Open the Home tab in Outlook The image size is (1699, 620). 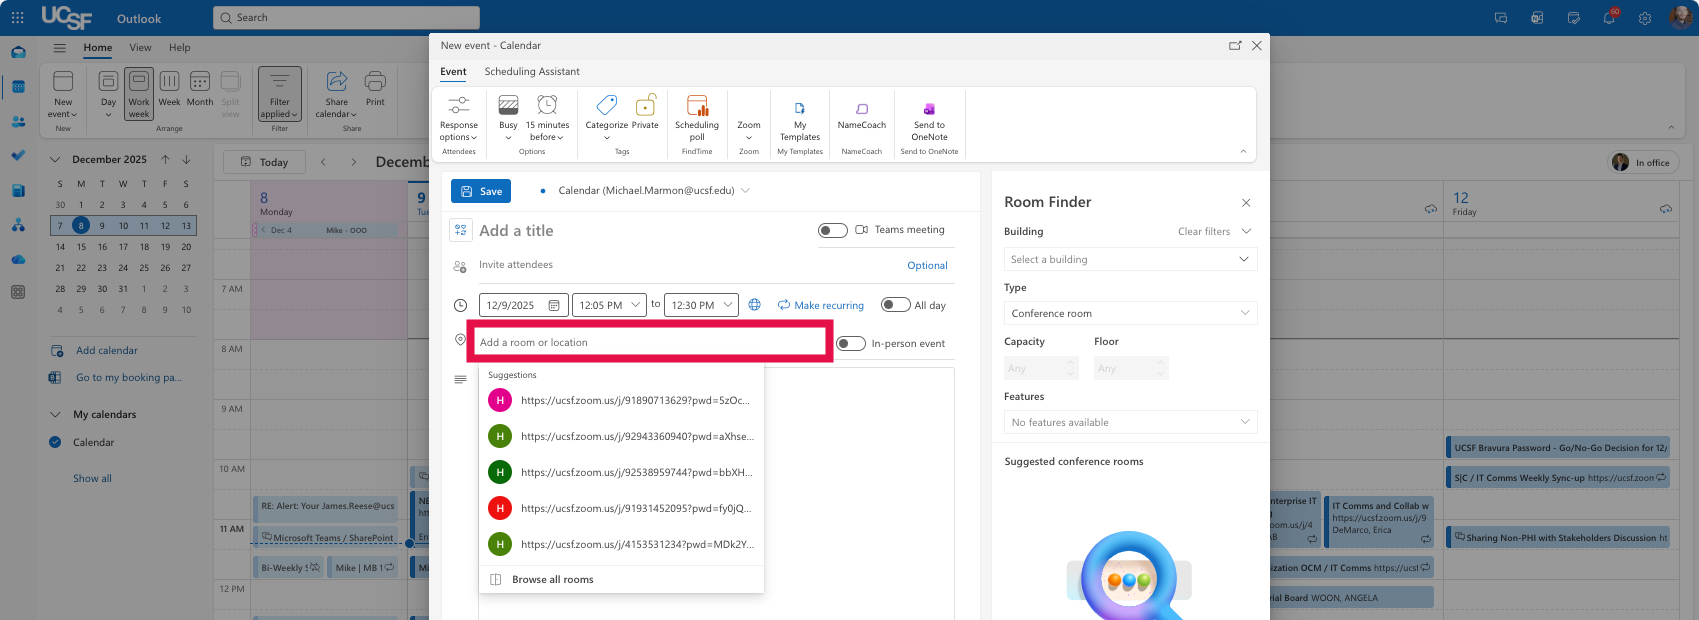point(98,47)
